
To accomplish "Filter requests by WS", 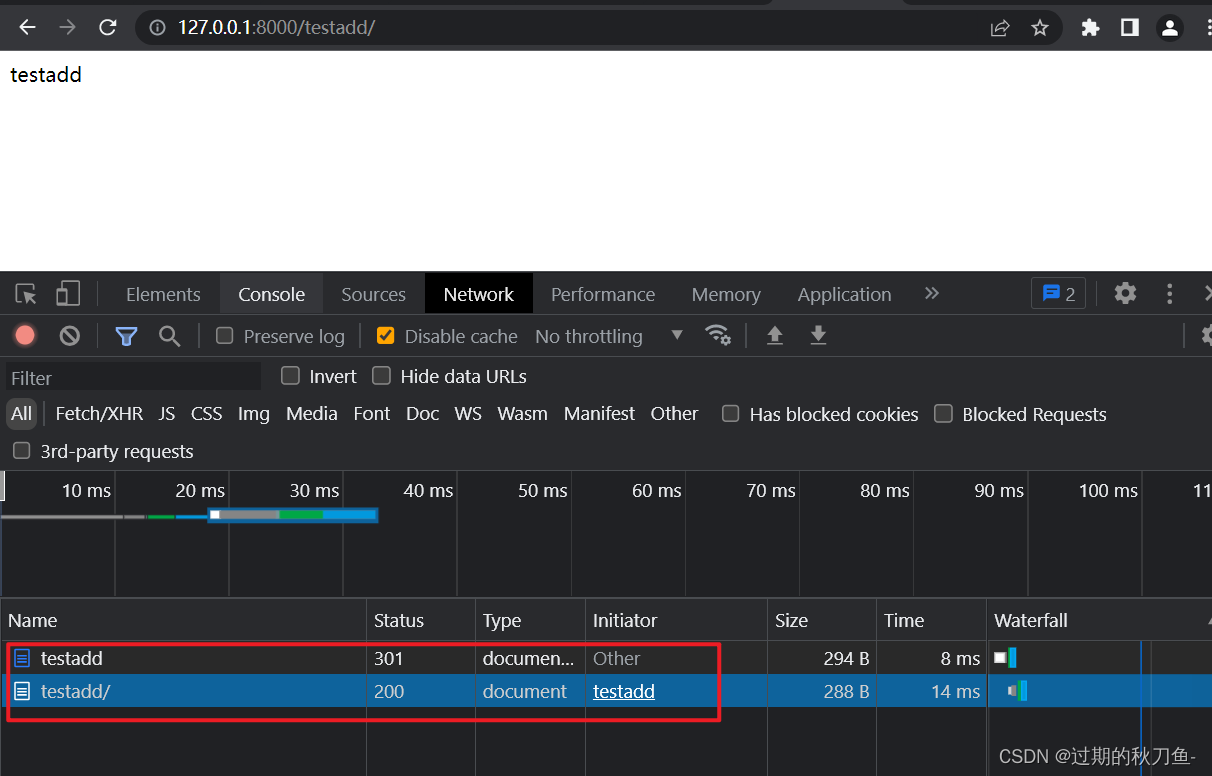I will tap(468, 414).
